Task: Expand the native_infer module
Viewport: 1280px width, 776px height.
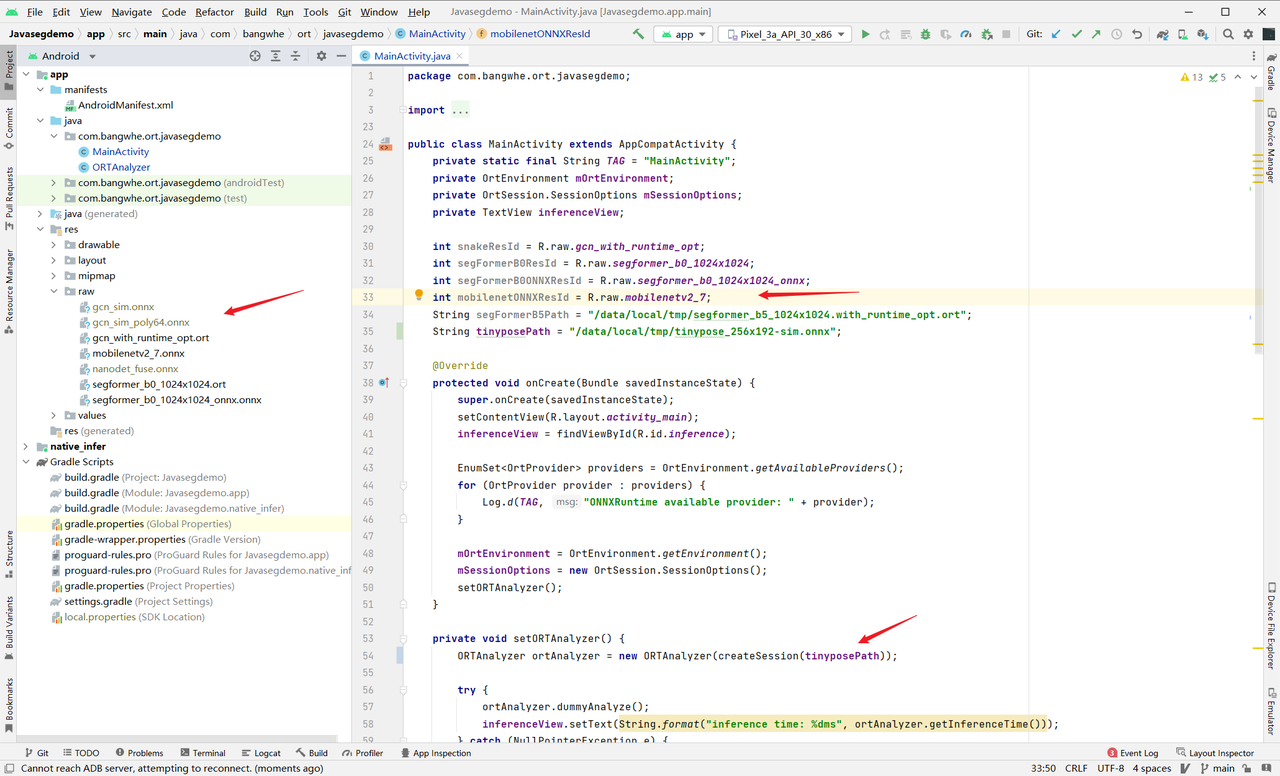Action: [x=27, y=446]
